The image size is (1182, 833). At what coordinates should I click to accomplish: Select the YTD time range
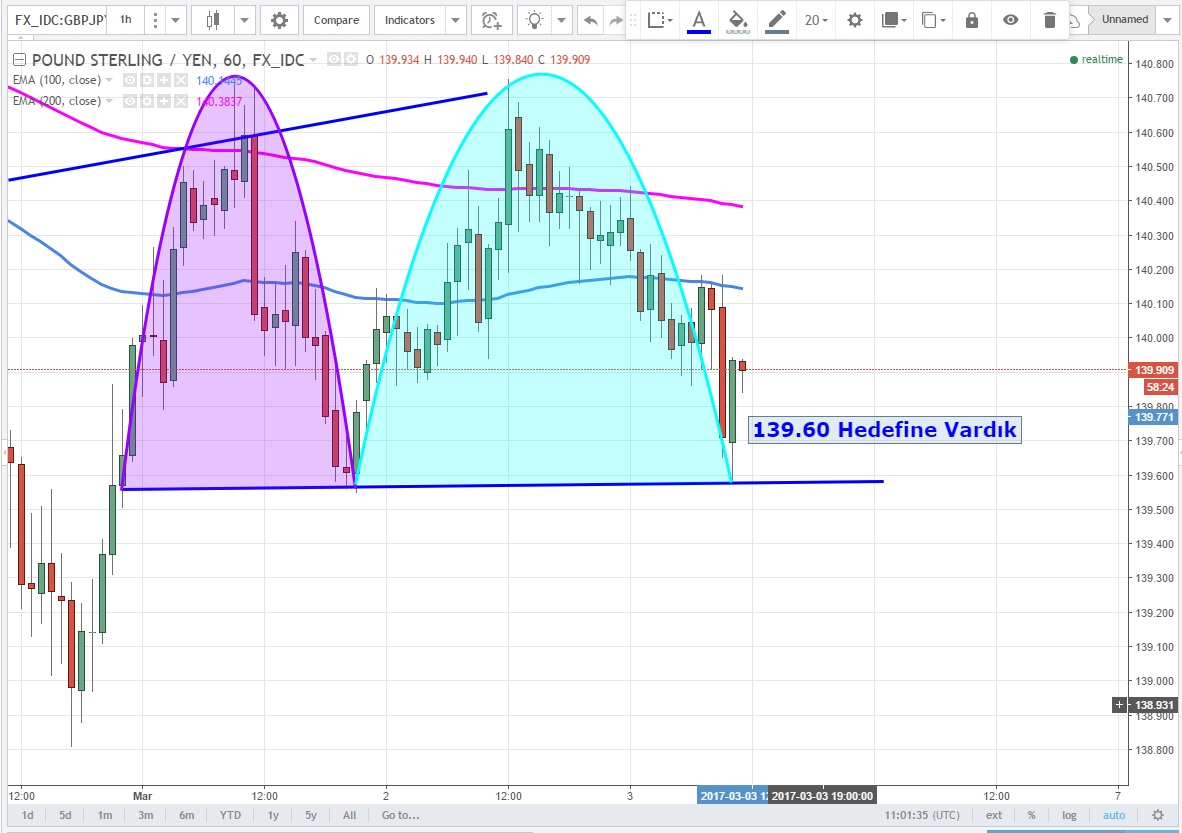230,815
